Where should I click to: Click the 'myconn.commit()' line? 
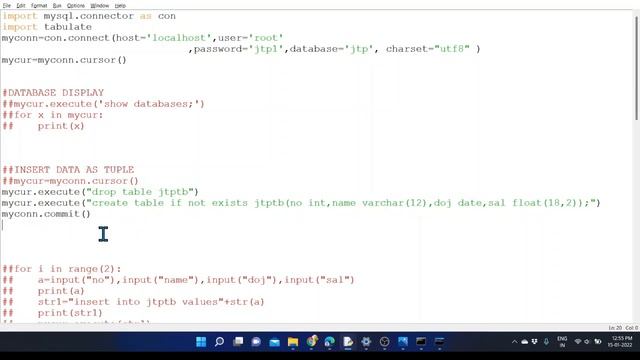[46, 214]
